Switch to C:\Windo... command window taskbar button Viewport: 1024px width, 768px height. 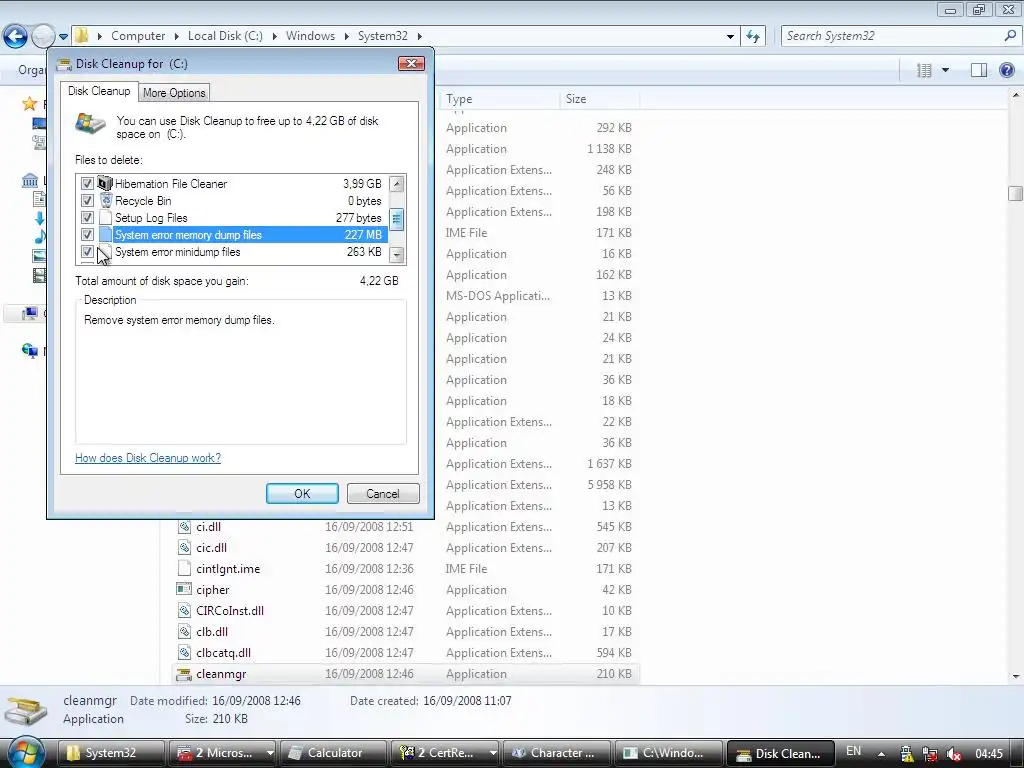pyautogui.click(x=669, y=753)
